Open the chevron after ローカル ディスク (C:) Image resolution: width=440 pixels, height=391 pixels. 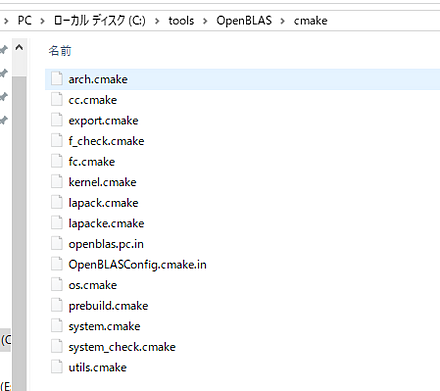point(157,21)
